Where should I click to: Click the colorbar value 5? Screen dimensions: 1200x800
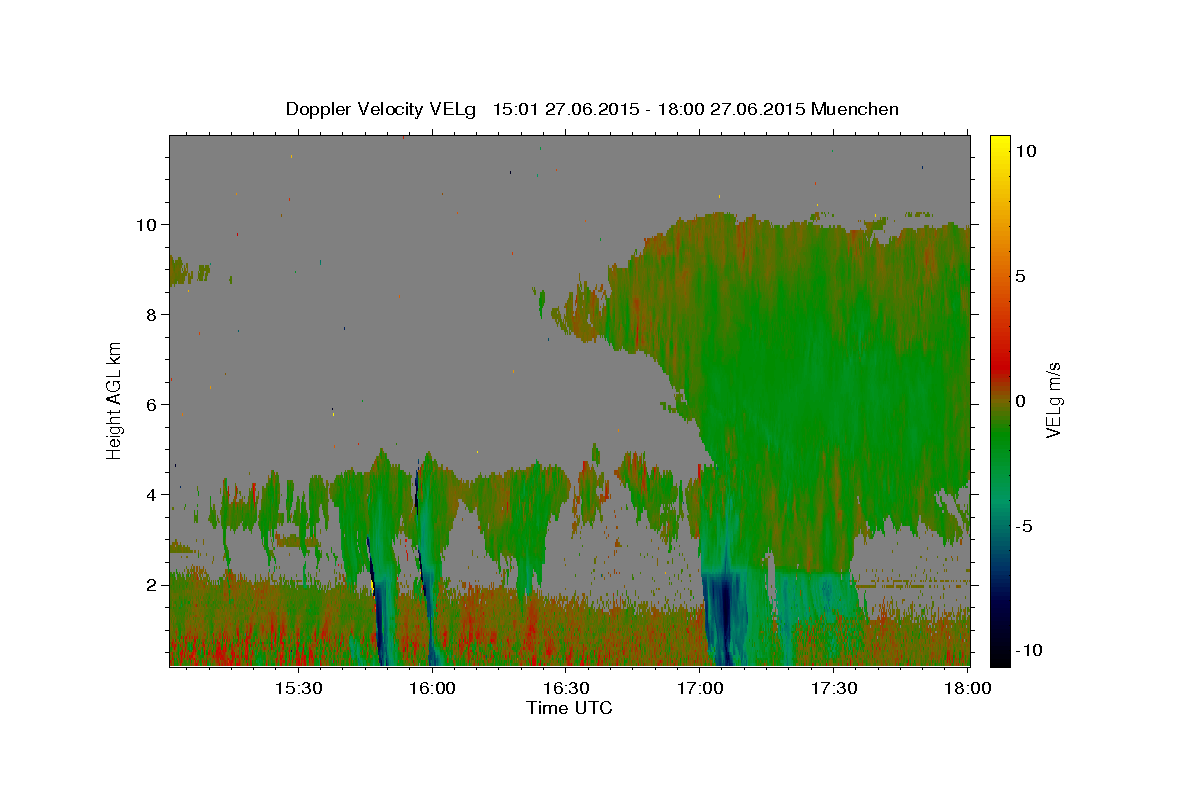pos(1020,275)
